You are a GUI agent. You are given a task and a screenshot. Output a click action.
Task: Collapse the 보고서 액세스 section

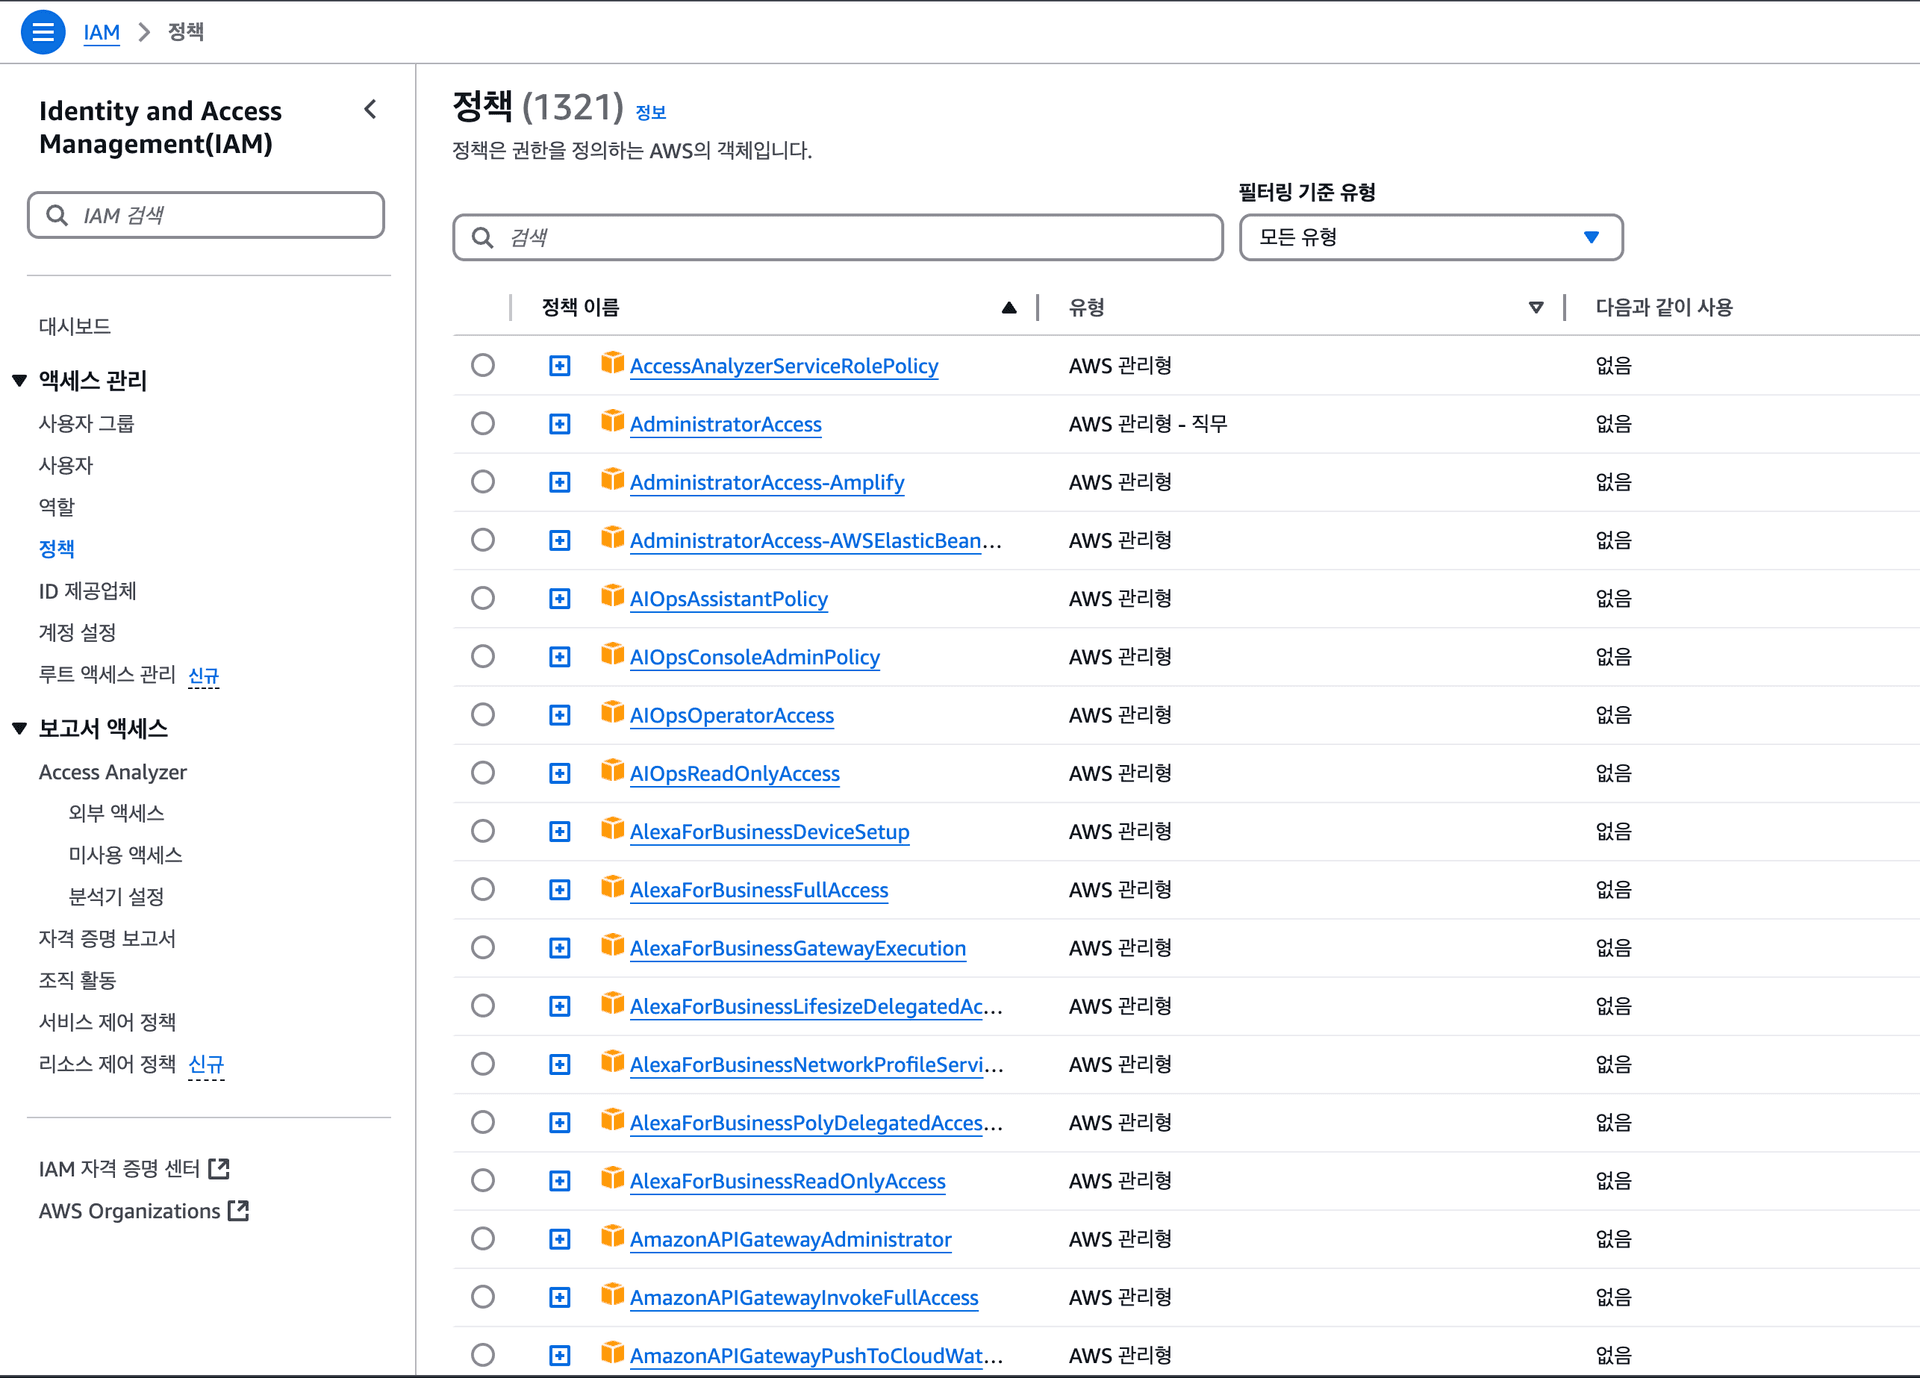[19, 728]
